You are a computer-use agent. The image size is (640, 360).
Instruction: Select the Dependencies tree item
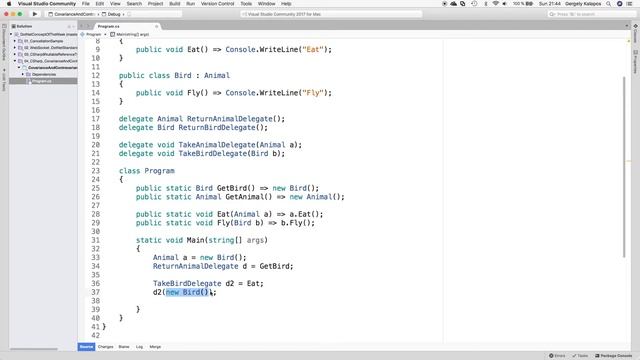[x=44, y=74]
